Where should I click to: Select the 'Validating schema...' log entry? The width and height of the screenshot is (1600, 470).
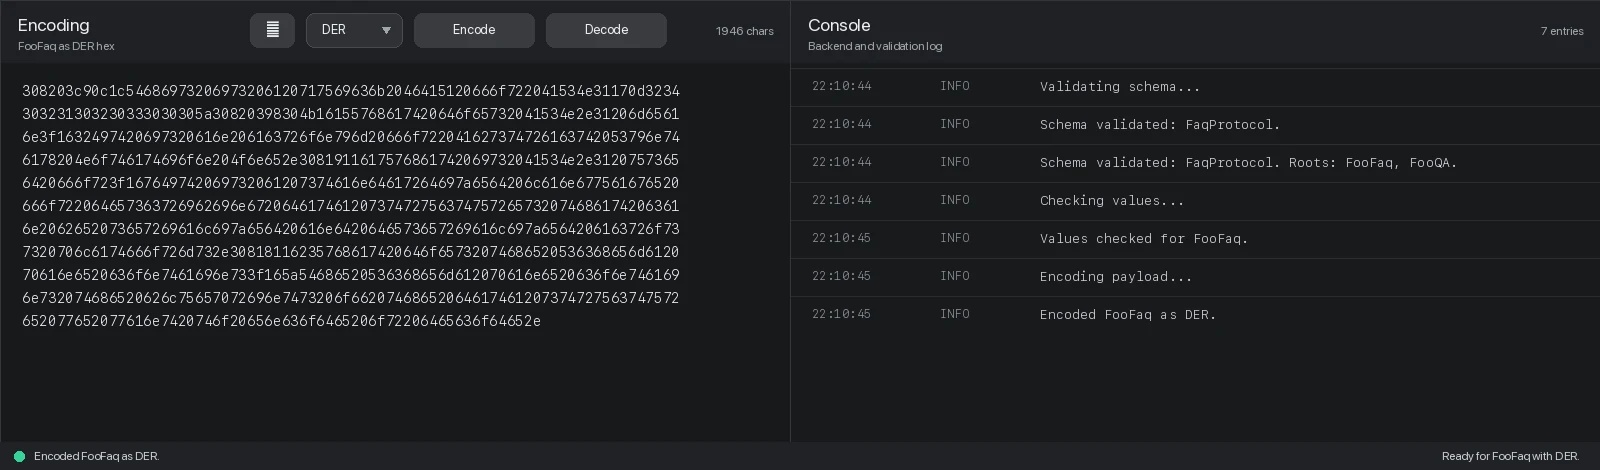pyautogui.click(x=1195, y=87)
